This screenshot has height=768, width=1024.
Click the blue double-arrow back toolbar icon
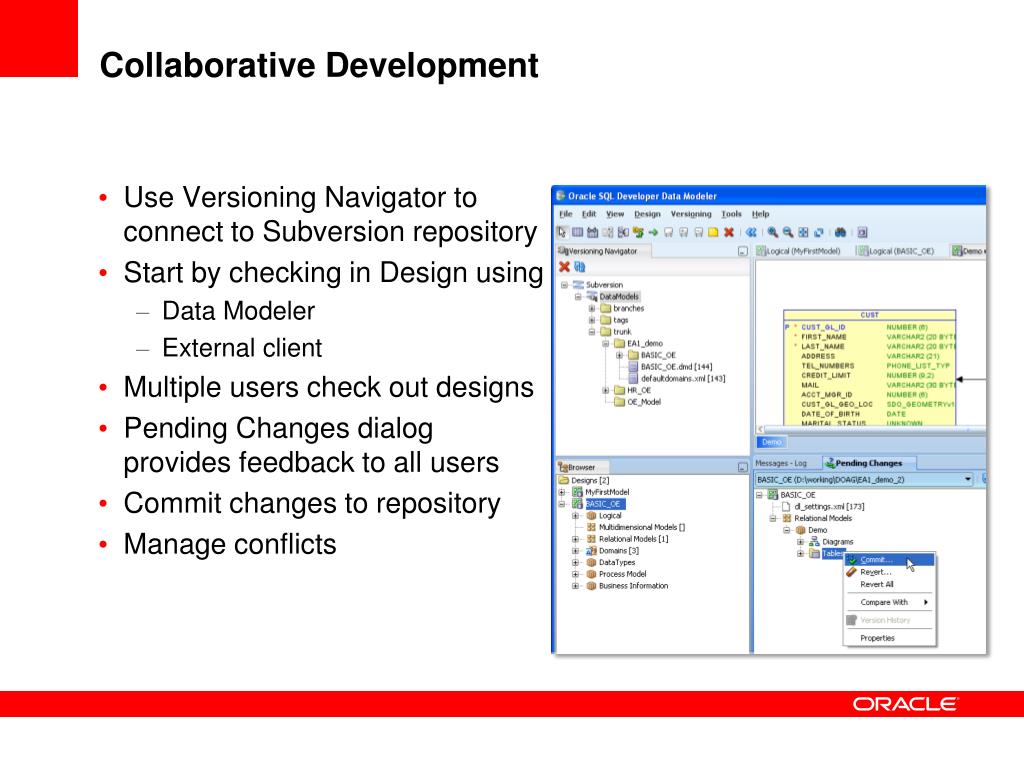751,232
